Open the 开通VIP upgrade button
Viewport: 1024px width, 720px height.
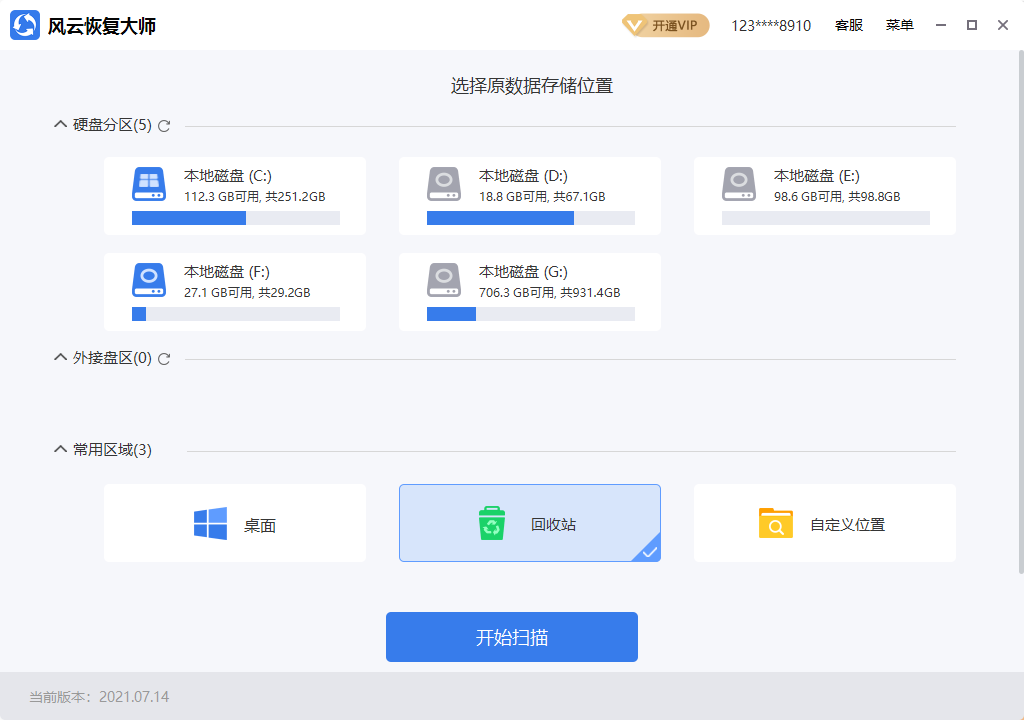(665, 25)
